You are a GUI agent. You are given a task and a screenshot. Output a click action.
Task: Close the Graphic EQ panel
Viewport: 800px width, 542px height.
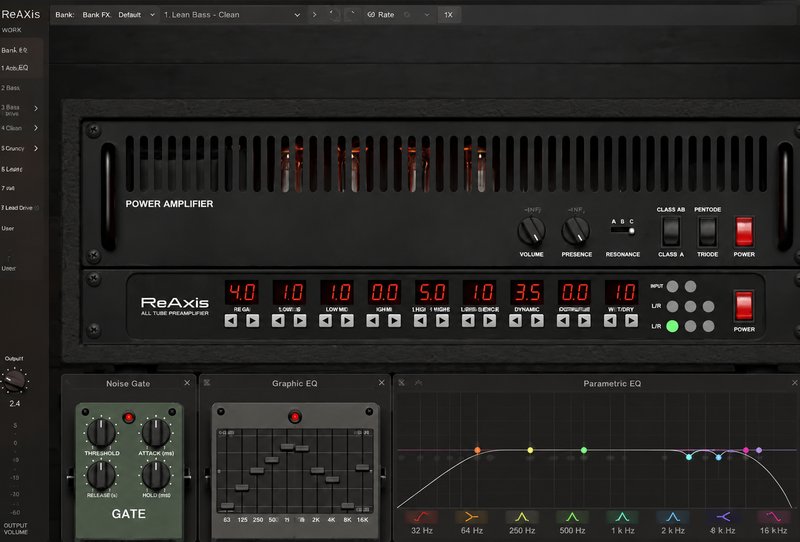tap(382, 383)
